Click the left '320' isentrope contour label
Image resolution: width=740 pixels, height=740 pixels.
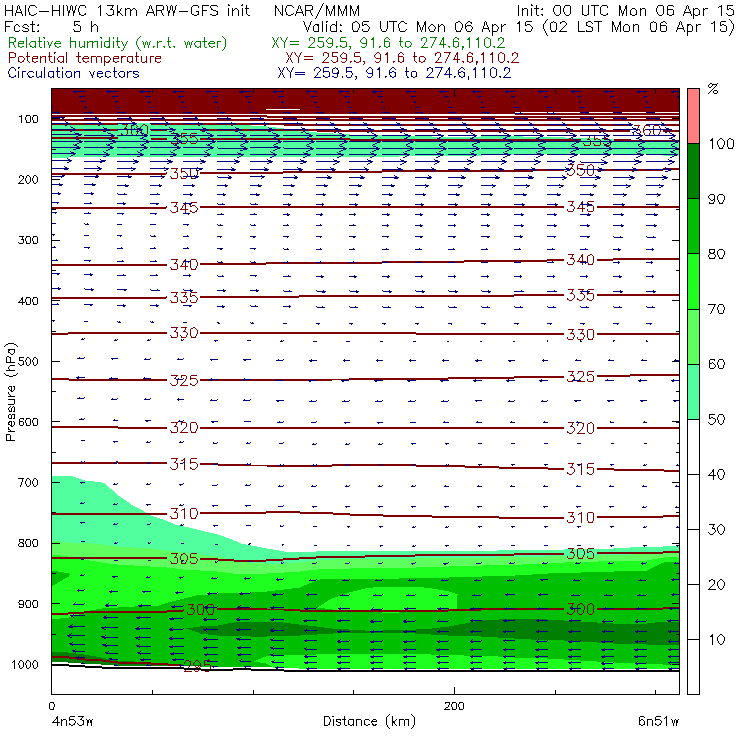184,428
